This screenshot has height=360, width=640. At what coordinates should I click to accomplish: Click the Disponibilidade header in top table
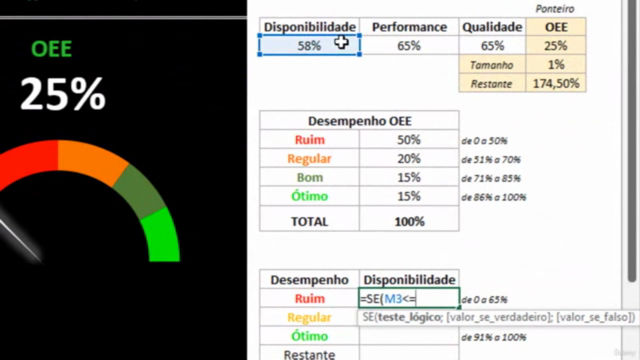[309, 27]
